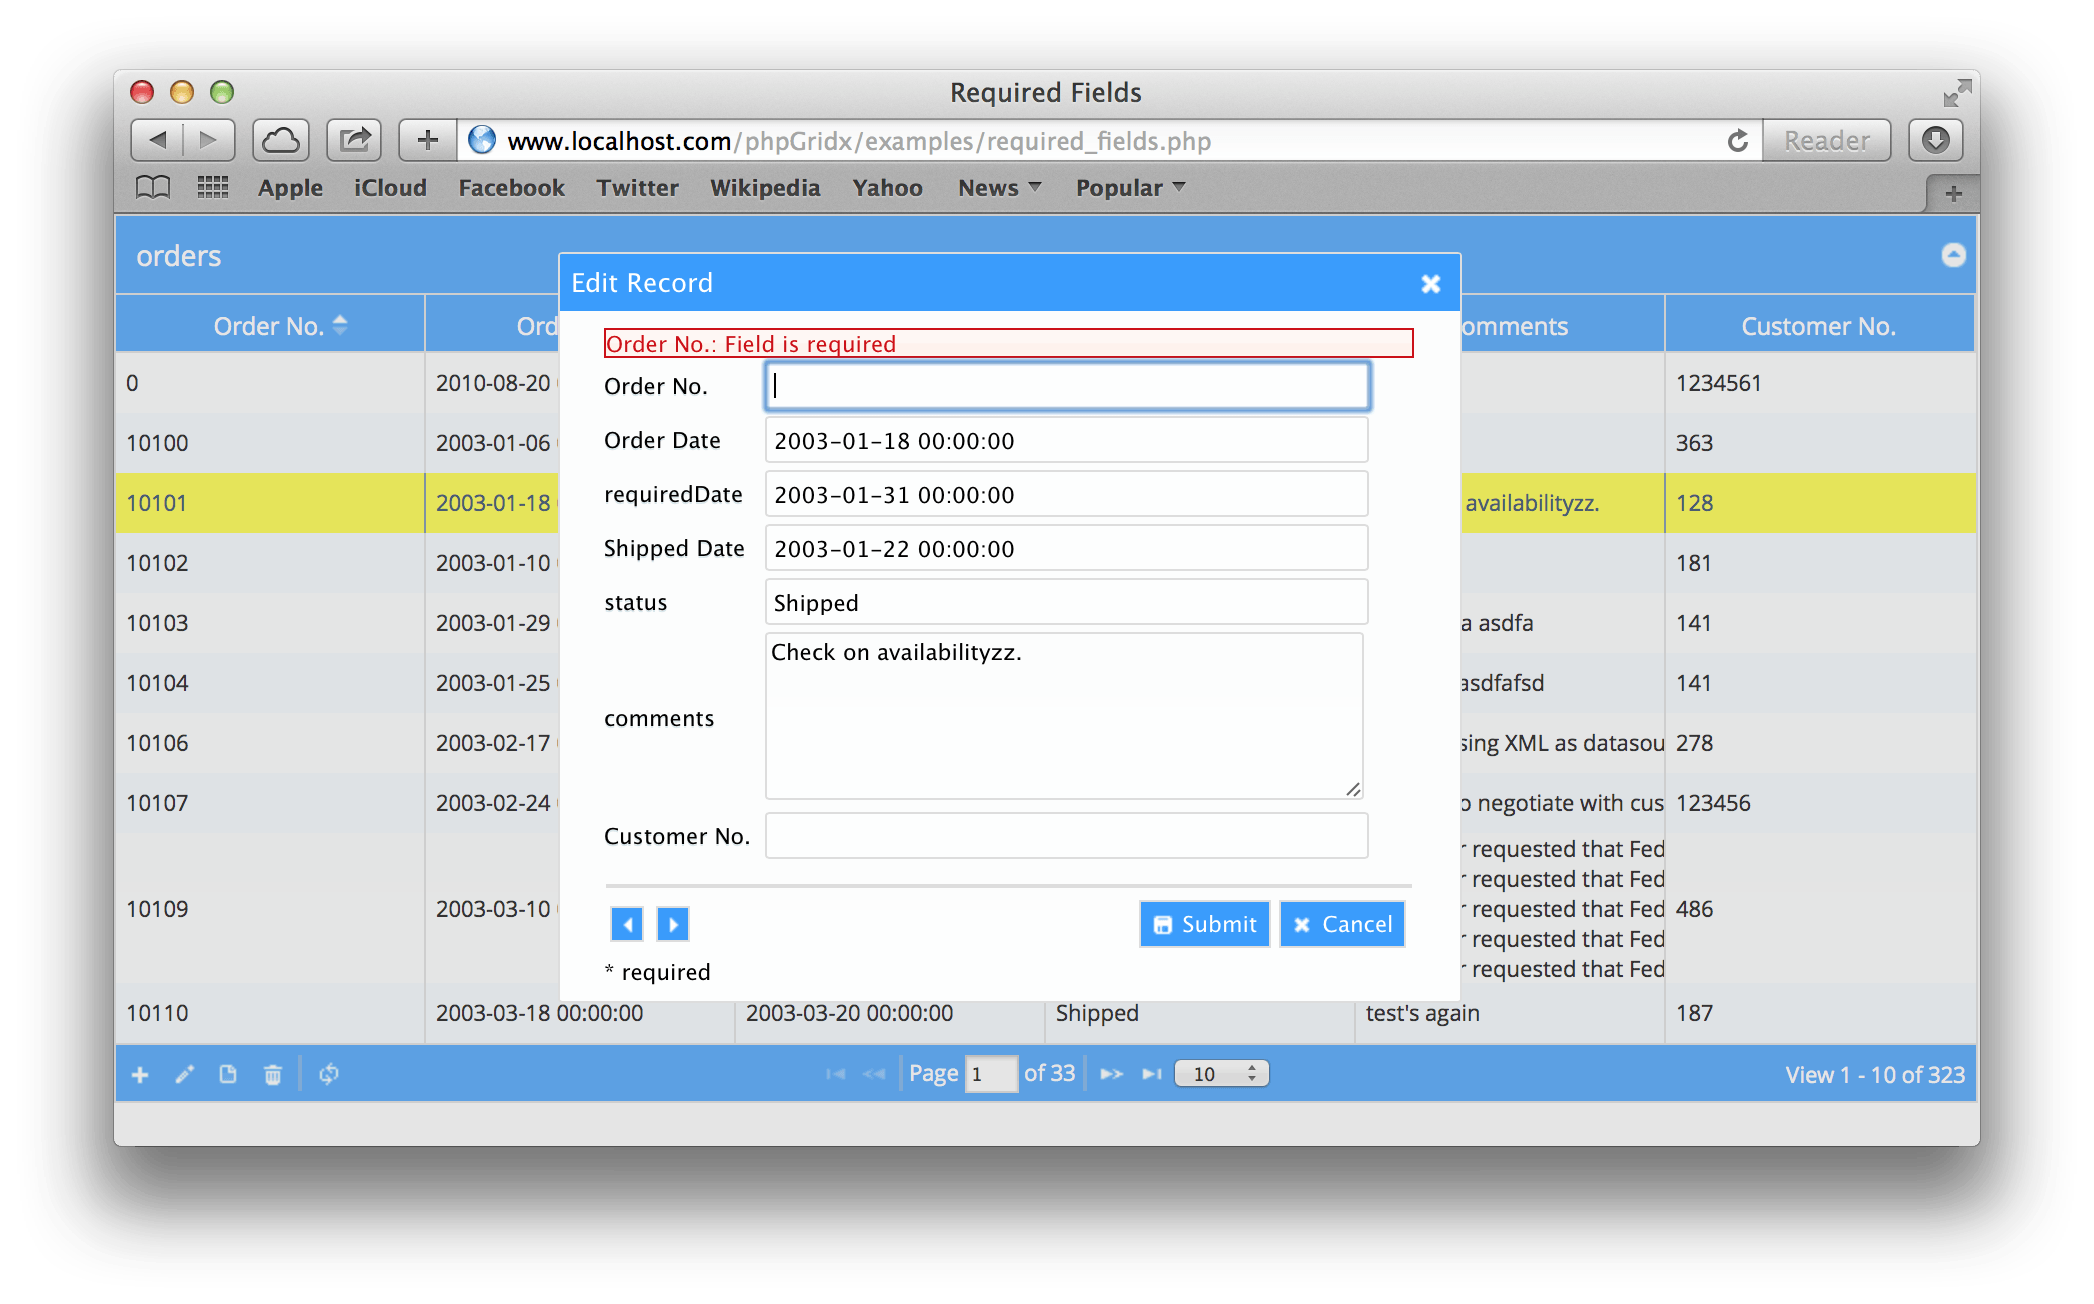This screenshot has height=1304, width=2094.
Task: Click customer number cell 1234561
Action: coord(1819,383)
